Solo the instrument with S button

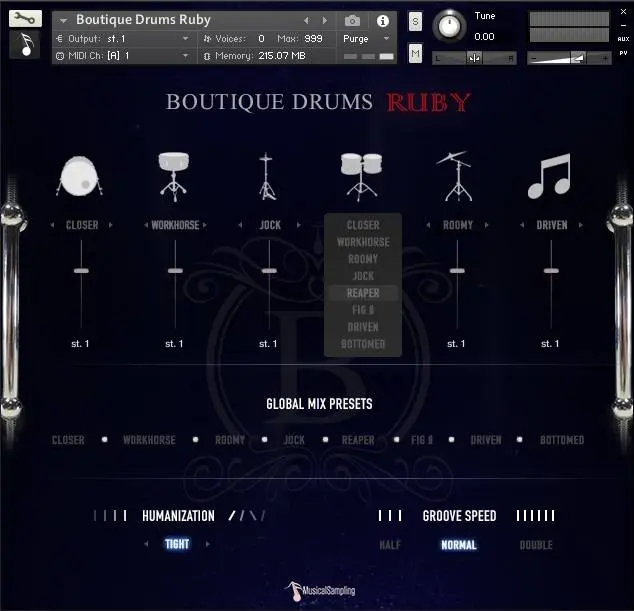point(415,21)
